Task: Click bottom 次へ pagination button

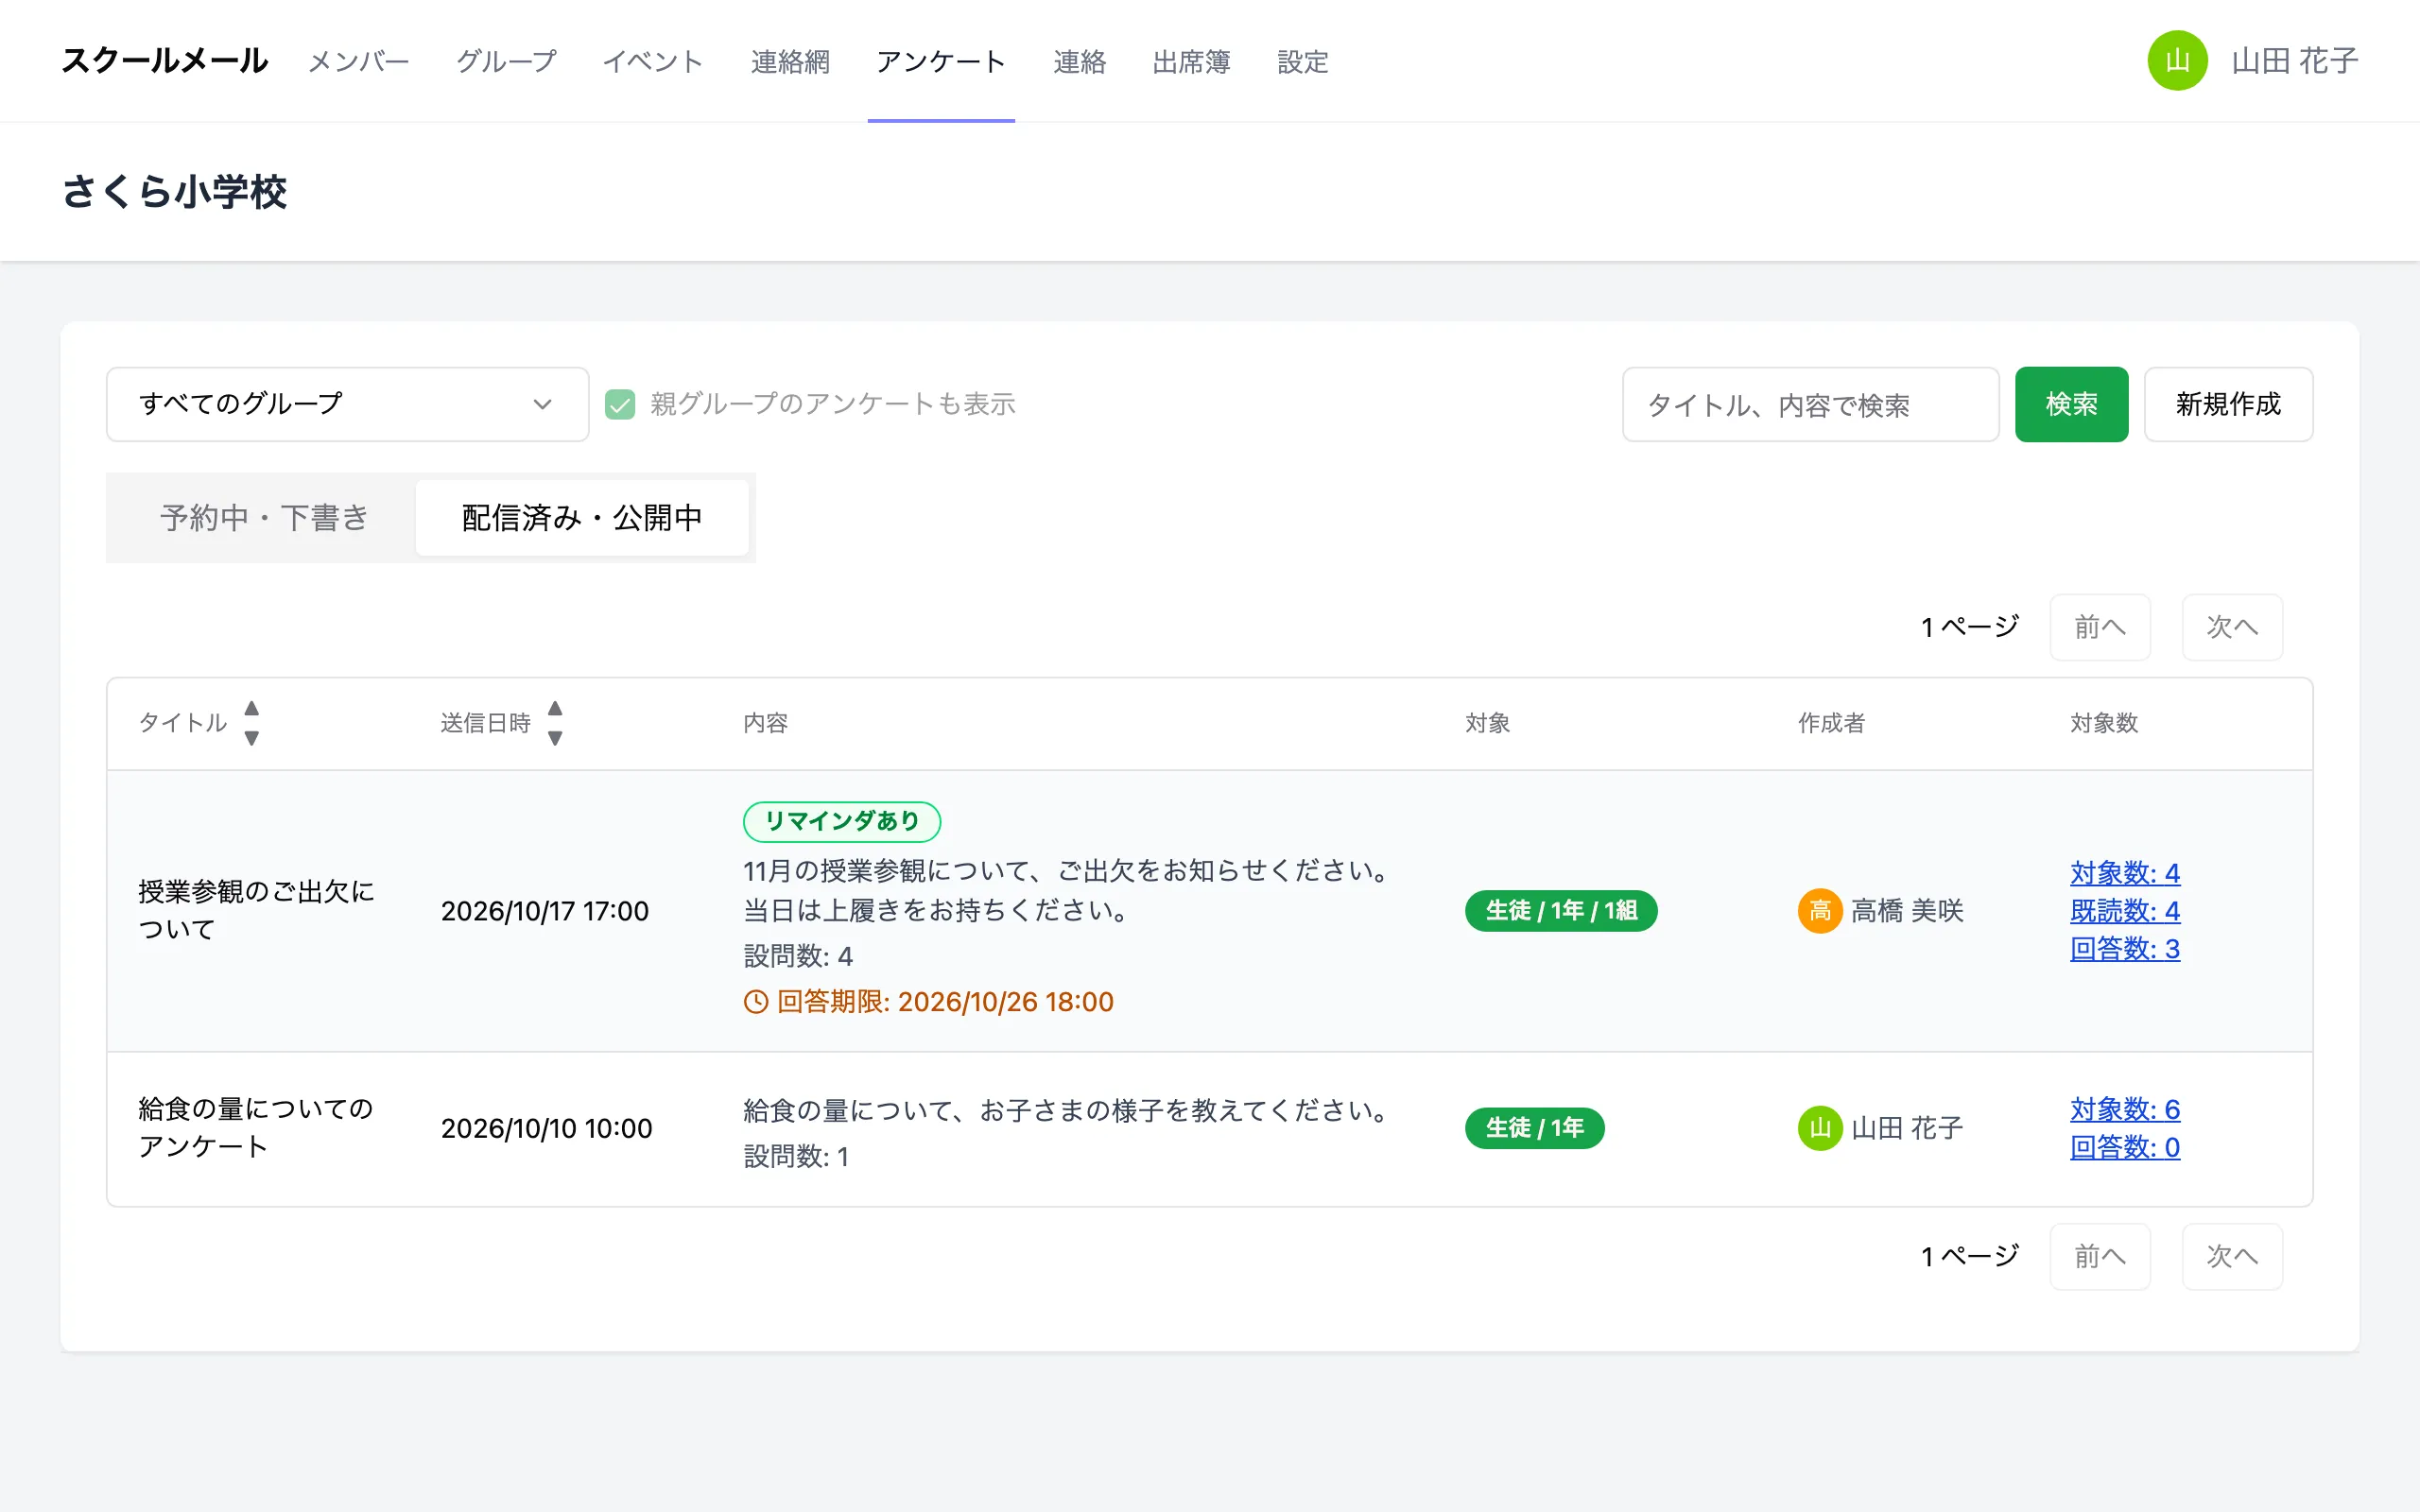Action: [2232, 1256]
